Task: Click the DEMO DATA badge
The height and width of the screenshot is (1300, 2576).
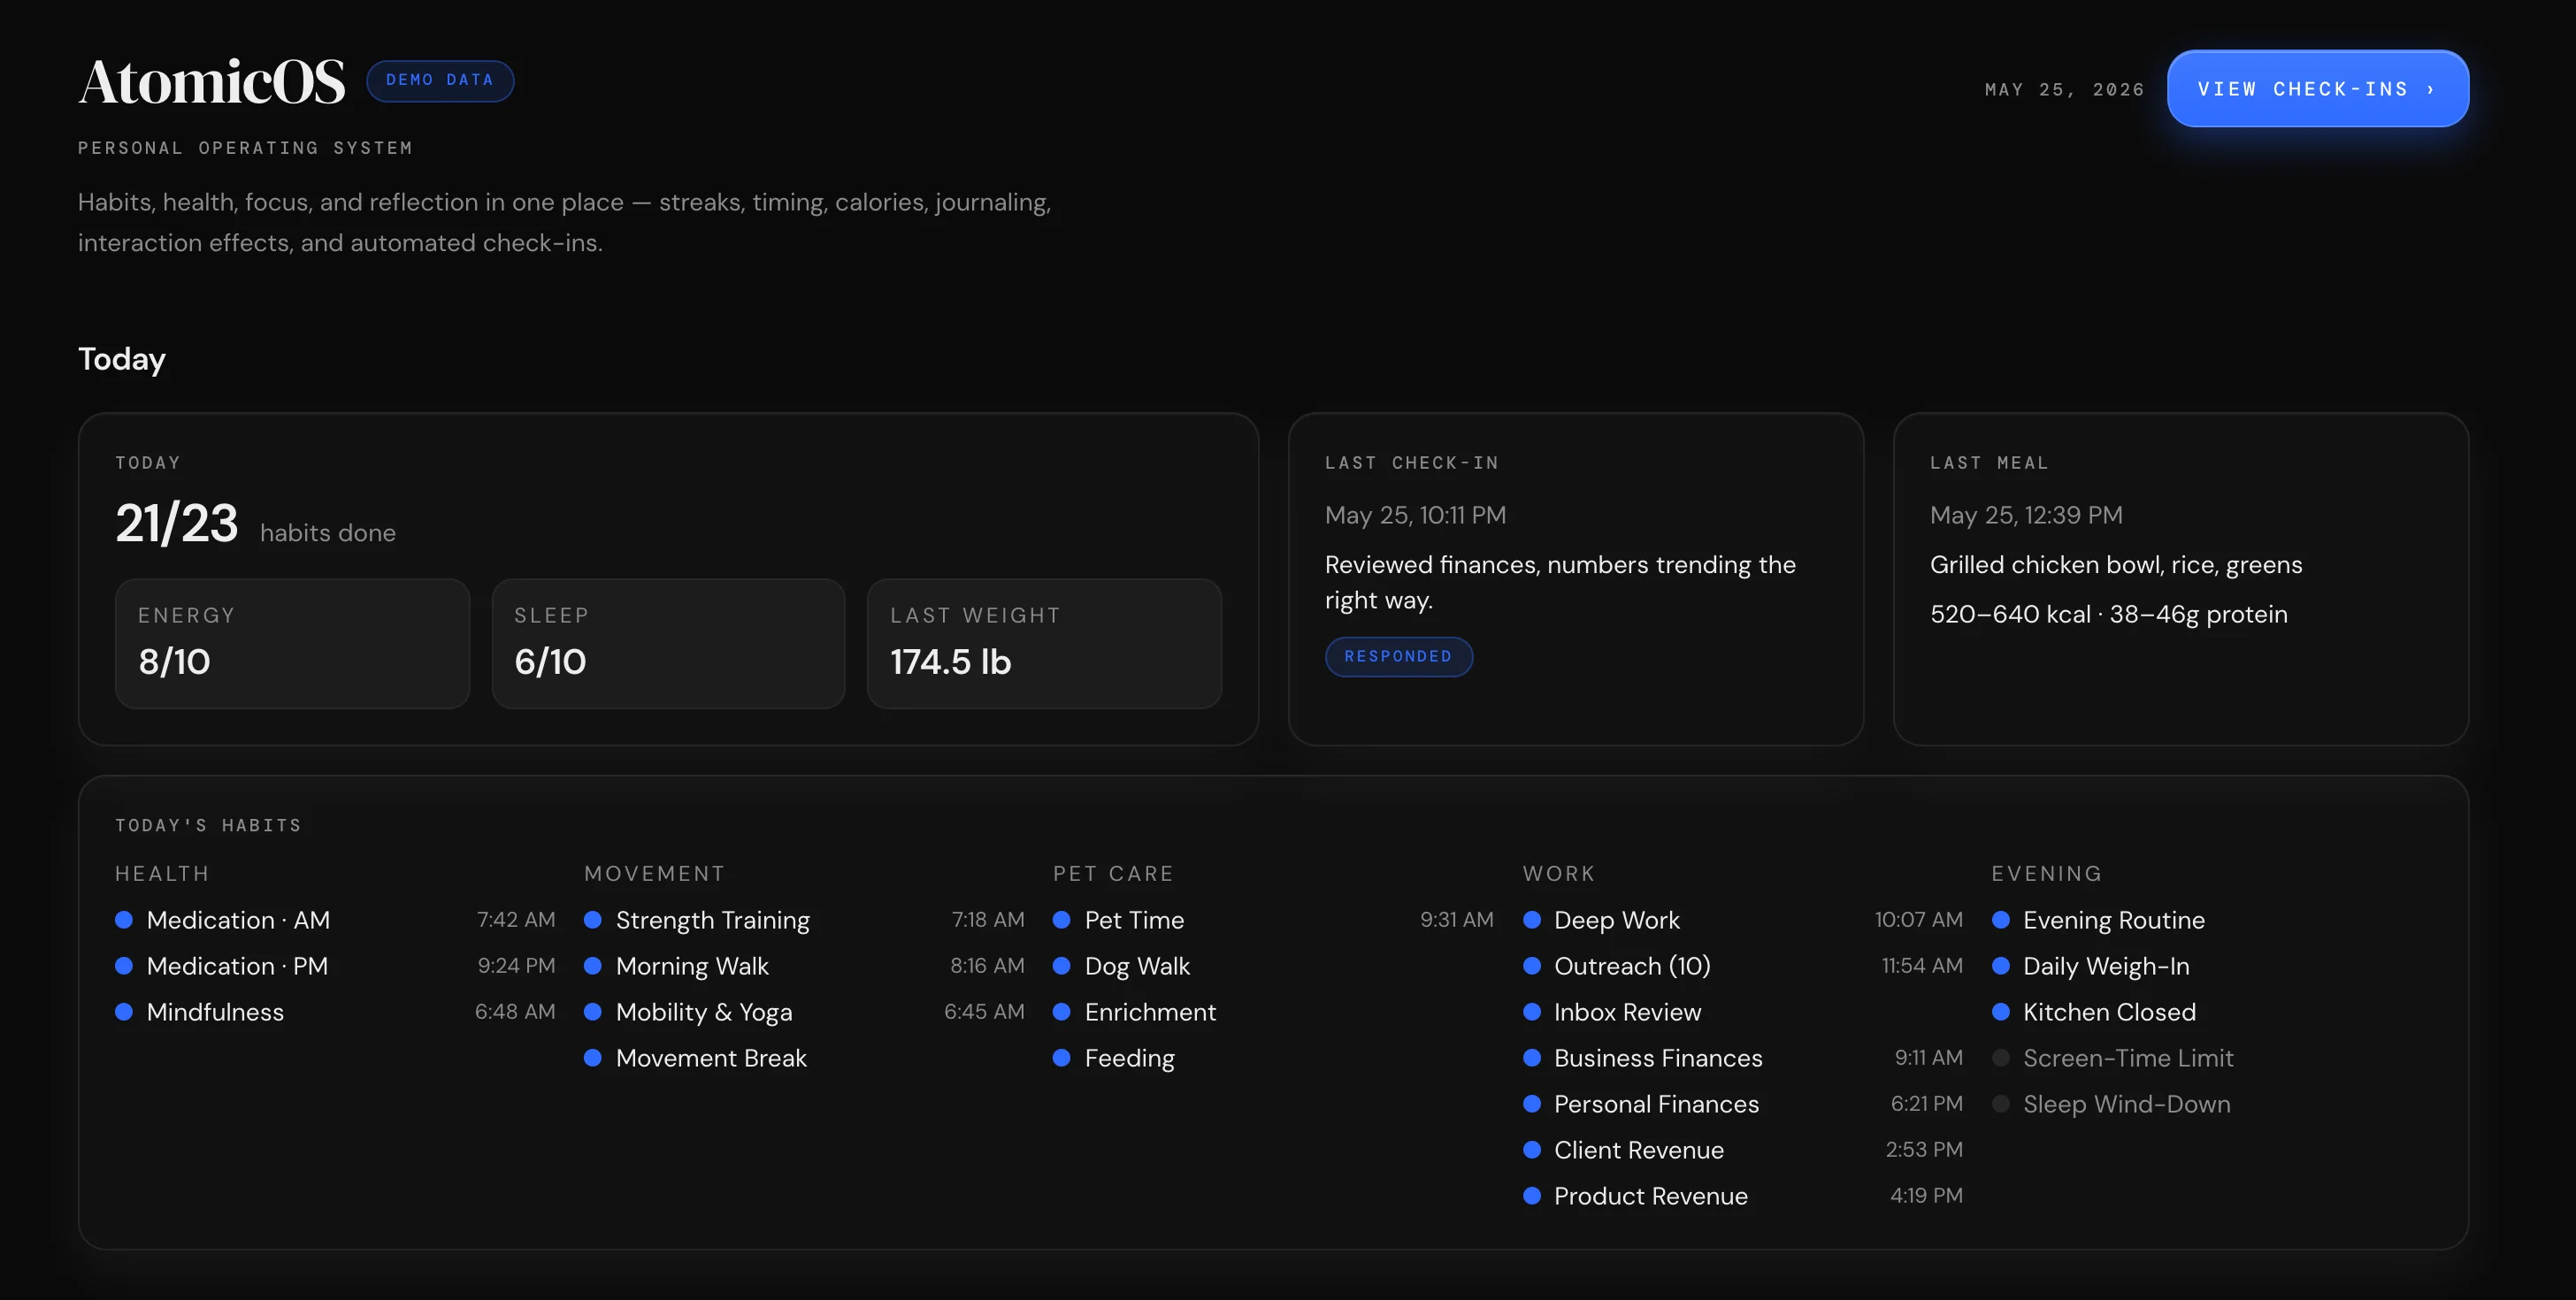Action: (x=440, y=80)
